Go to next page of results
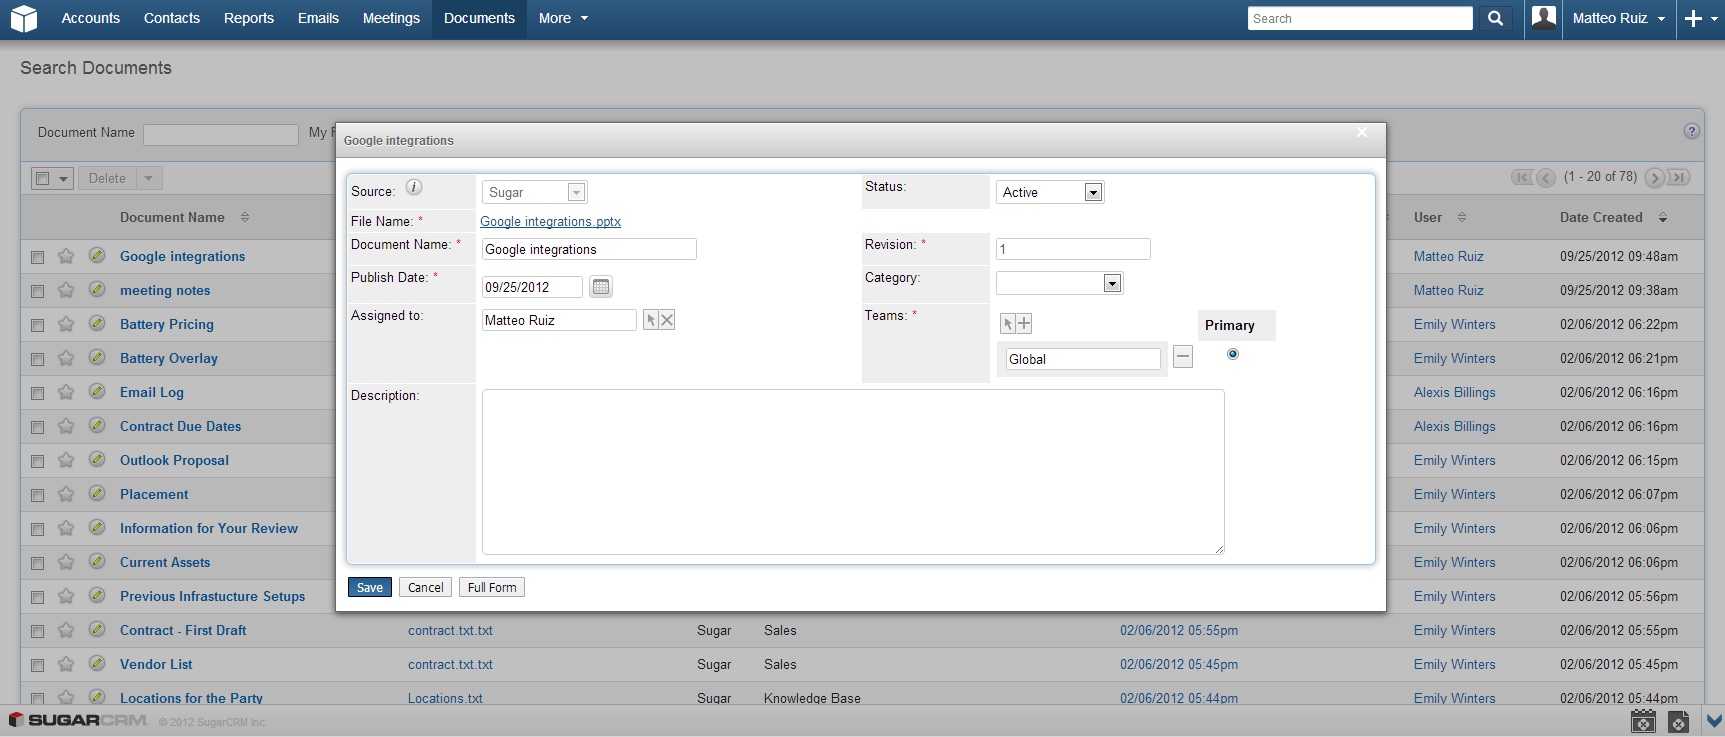The image size is (1725, 737). pos(1655,178)
